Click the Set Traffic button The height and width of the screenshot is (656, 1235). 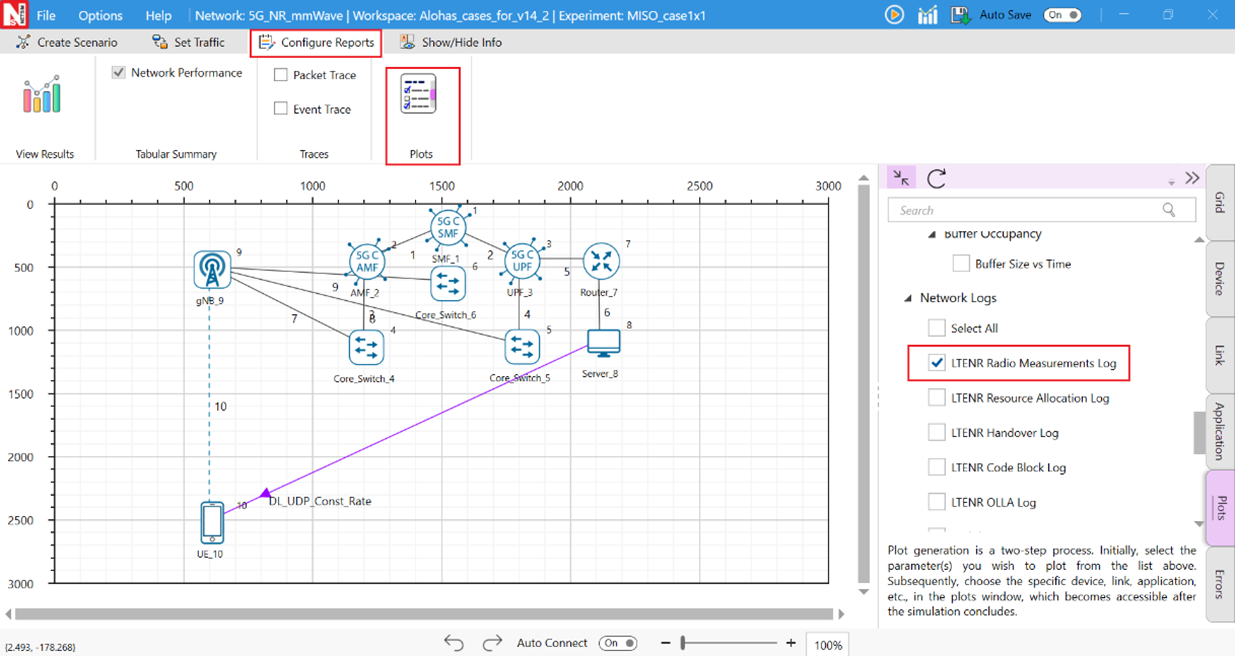(188, 42)
